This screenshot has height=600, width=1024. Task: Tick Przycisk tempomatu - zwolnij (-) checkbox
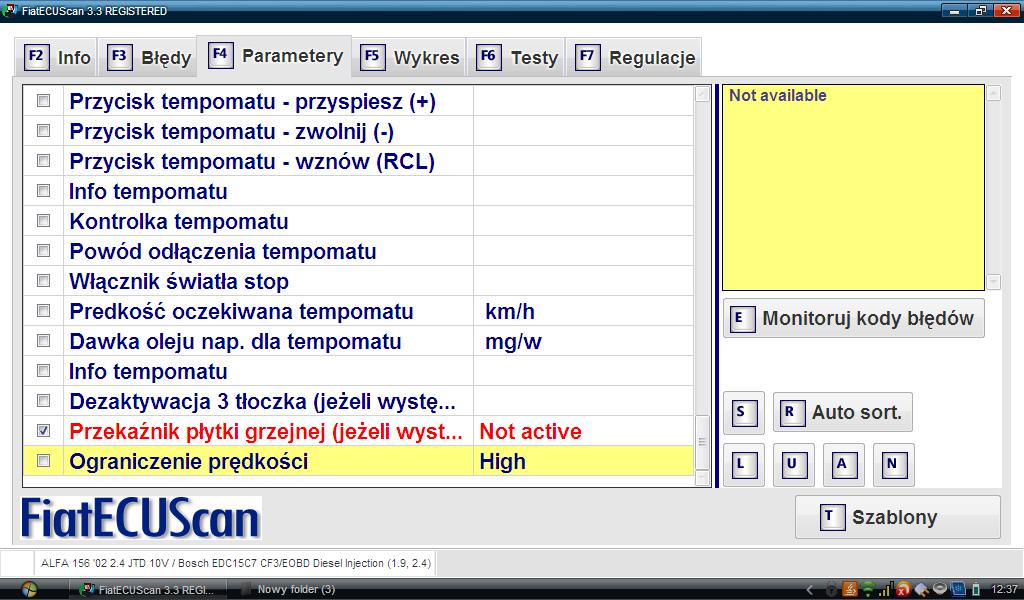pyautogui.click(x=43, y=131)
